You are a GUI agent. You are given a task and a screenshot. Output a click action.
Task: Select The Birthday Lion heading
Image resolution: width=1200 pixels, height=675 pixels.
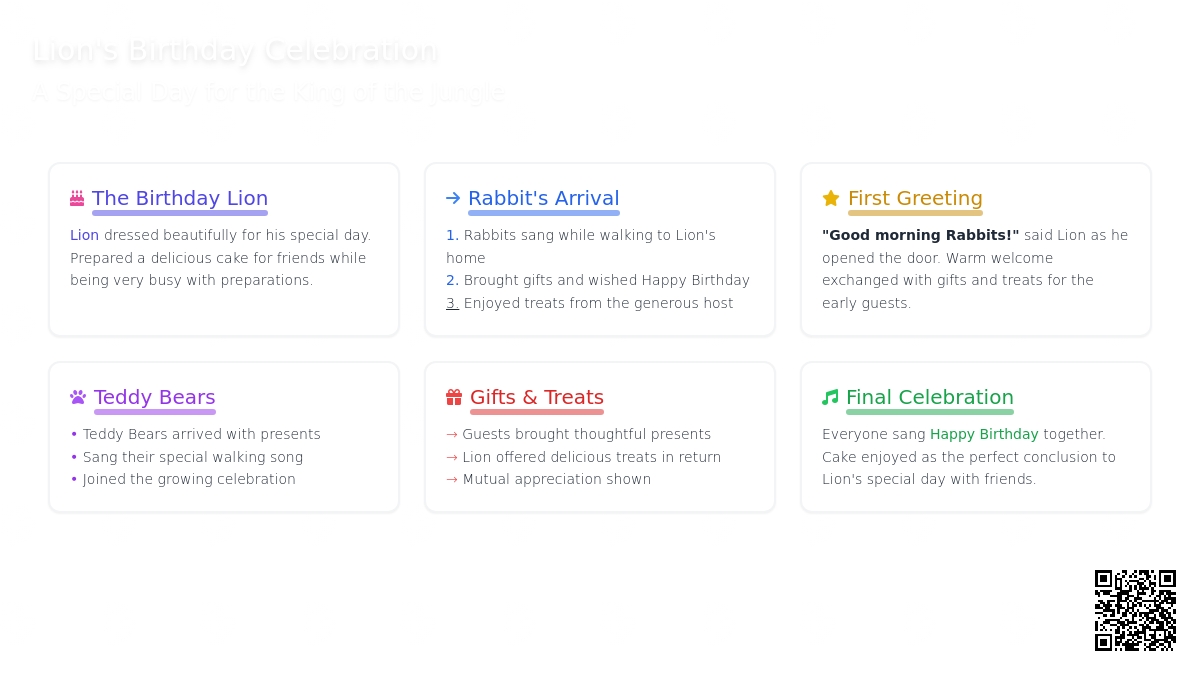(180, 198)
